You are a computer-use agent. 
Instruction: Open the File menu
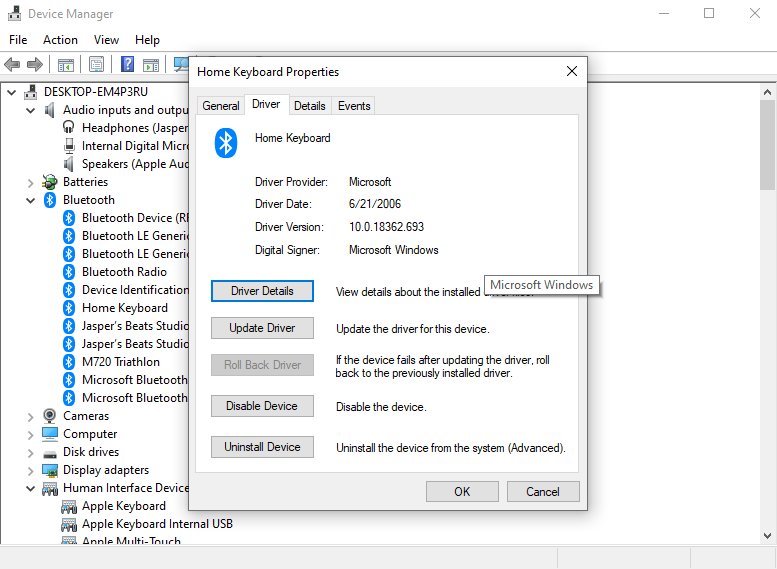click(18, 40)
